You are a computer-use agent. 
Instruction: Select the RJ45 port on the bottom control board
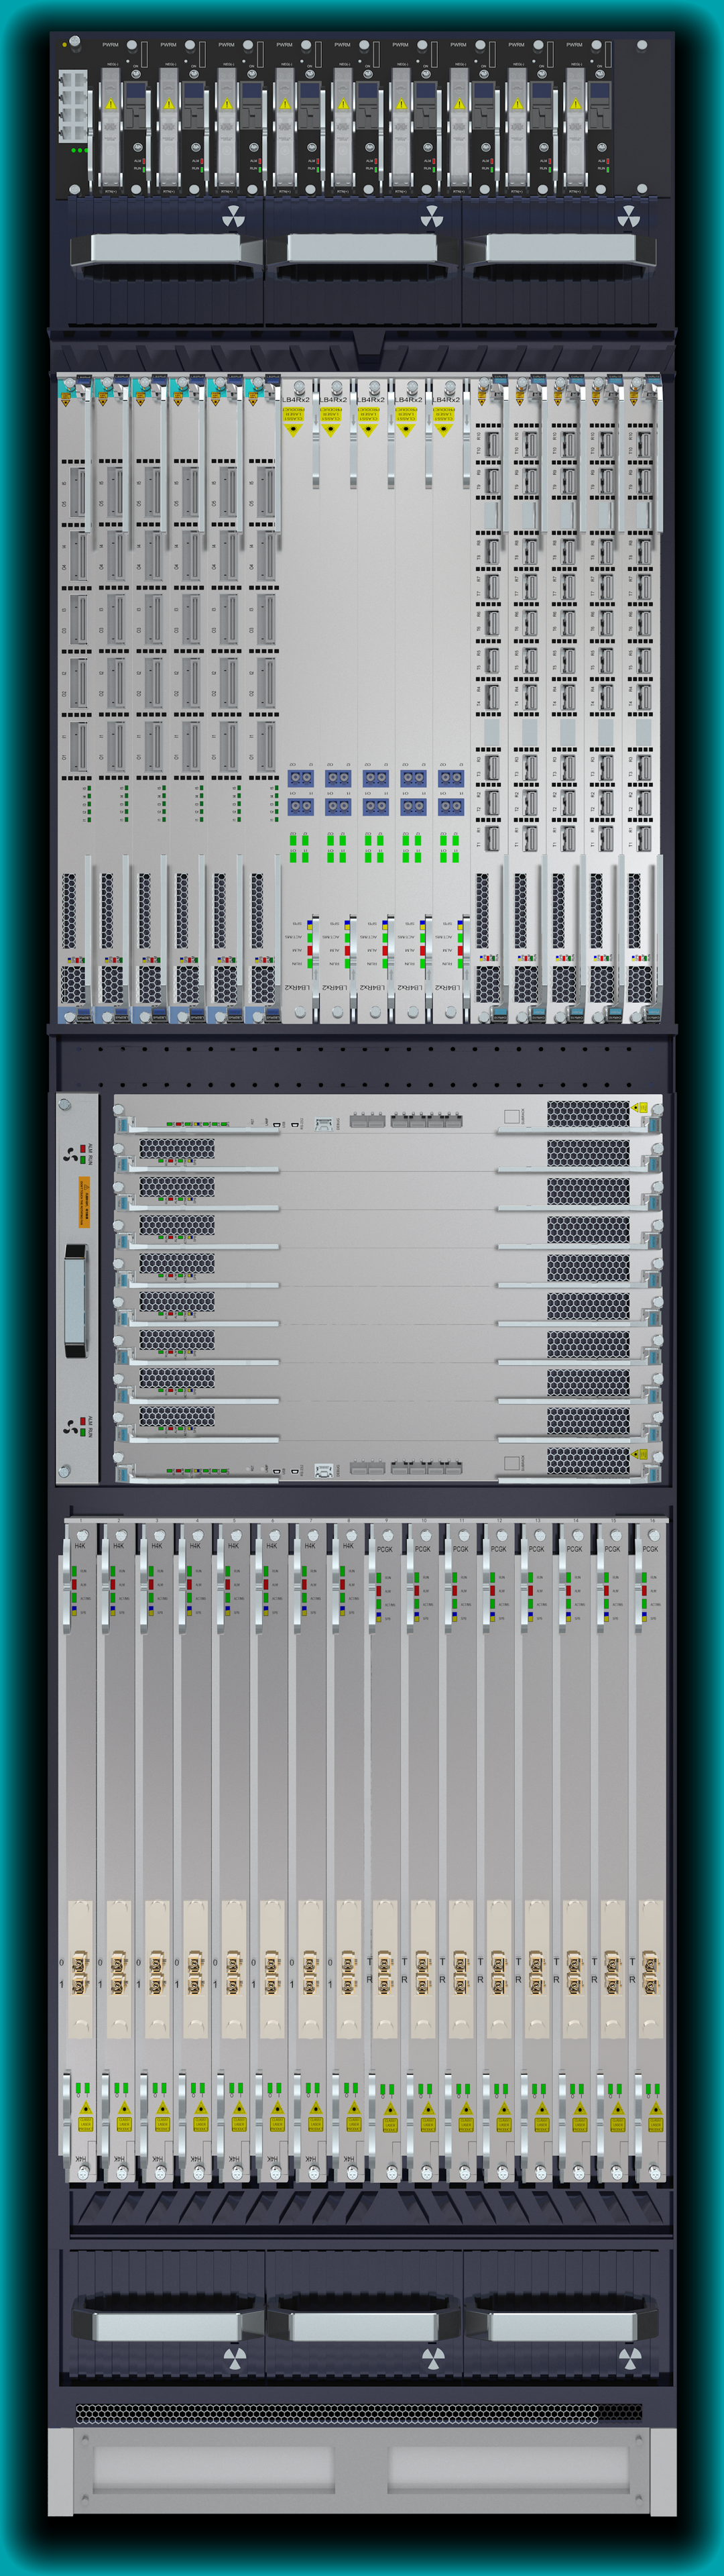pos(324,1470)
